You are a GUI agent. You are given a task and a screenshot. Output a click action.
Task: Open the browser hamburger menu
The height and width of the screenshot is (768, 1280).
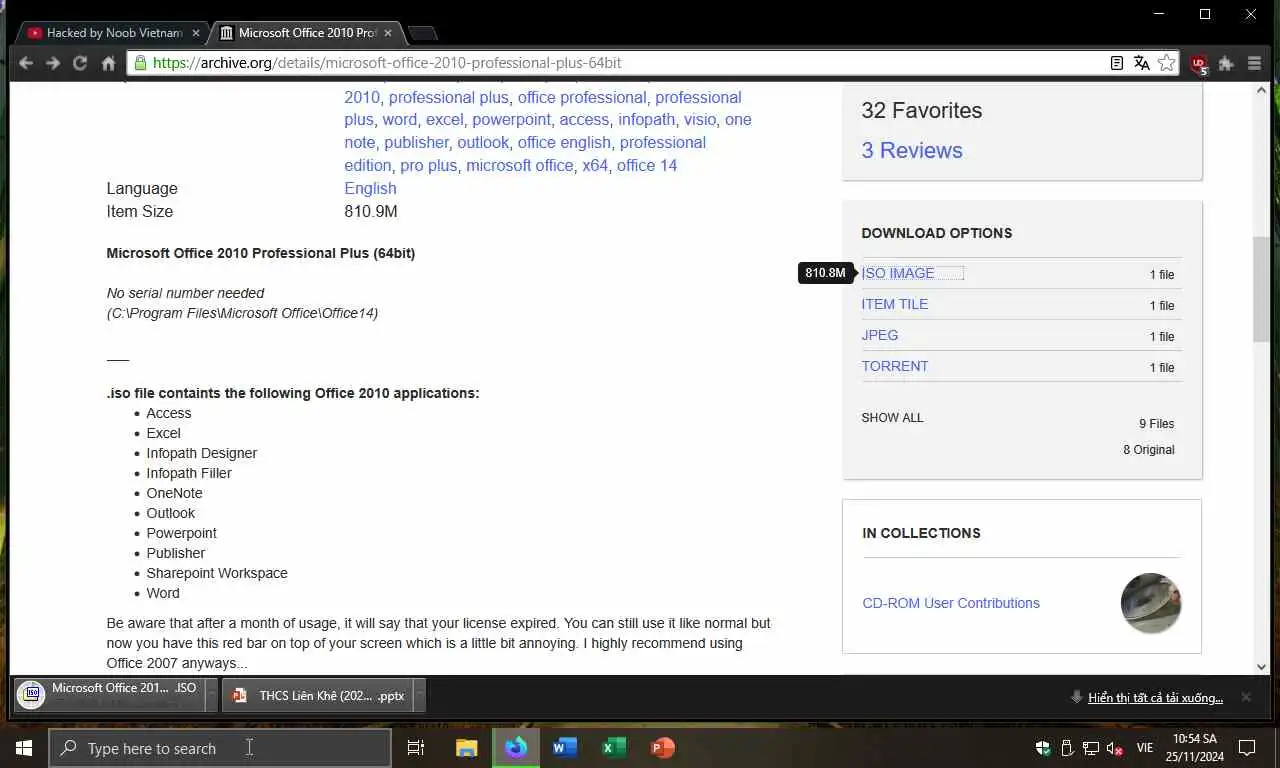(1254, 63)
